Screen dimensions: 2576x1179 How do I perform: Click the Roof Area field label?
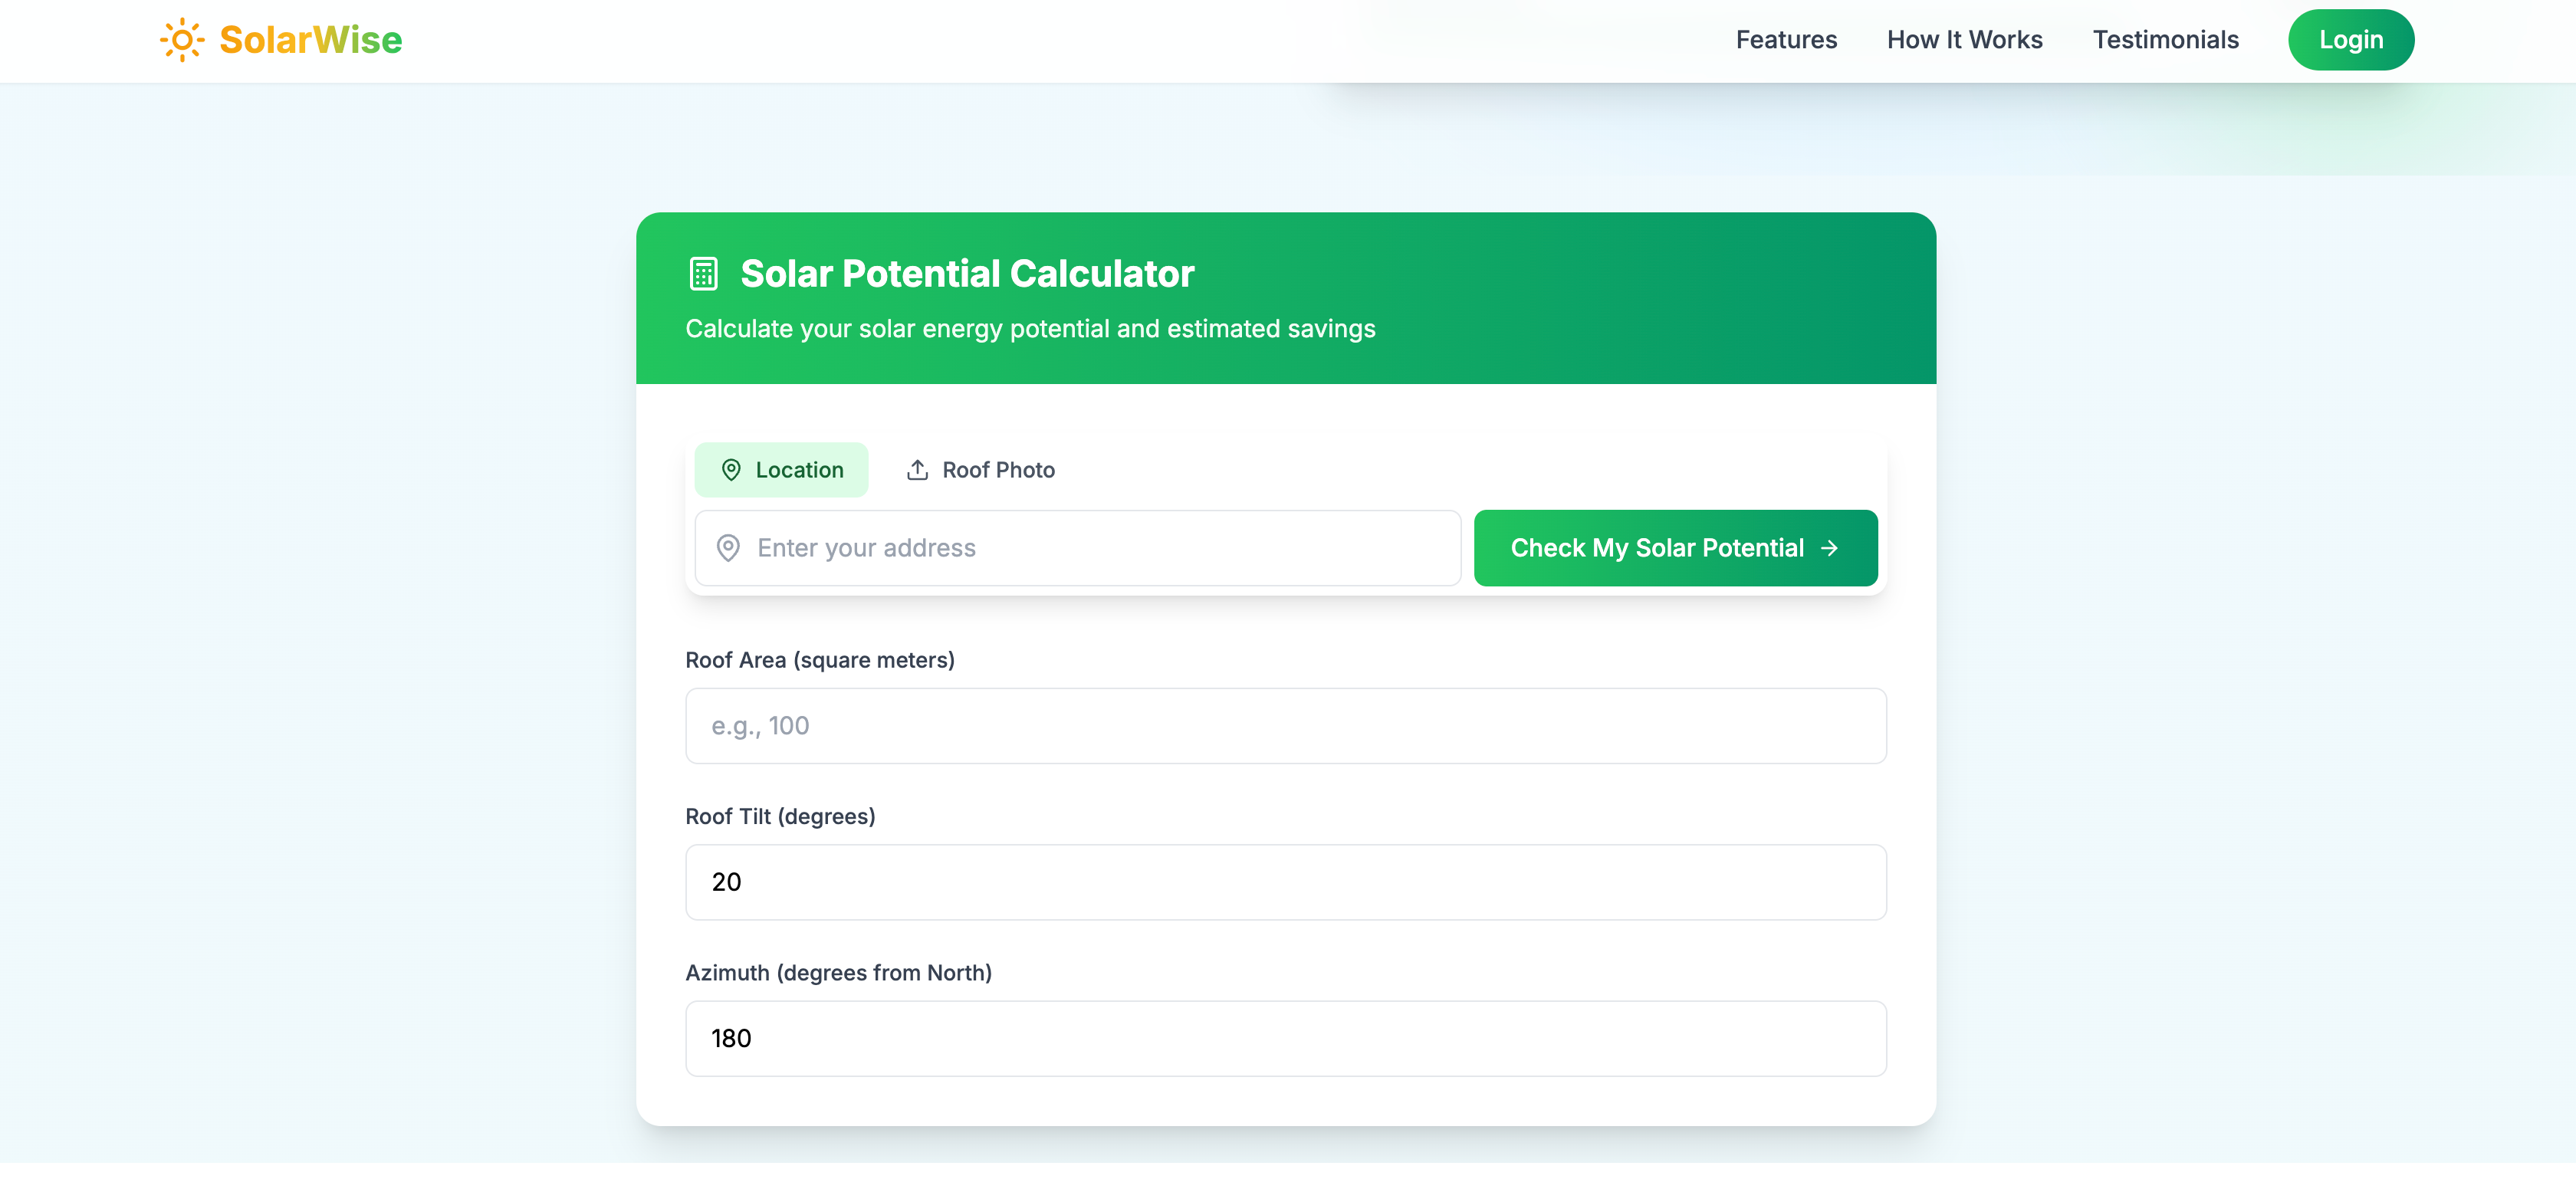[x=819, y=660]
